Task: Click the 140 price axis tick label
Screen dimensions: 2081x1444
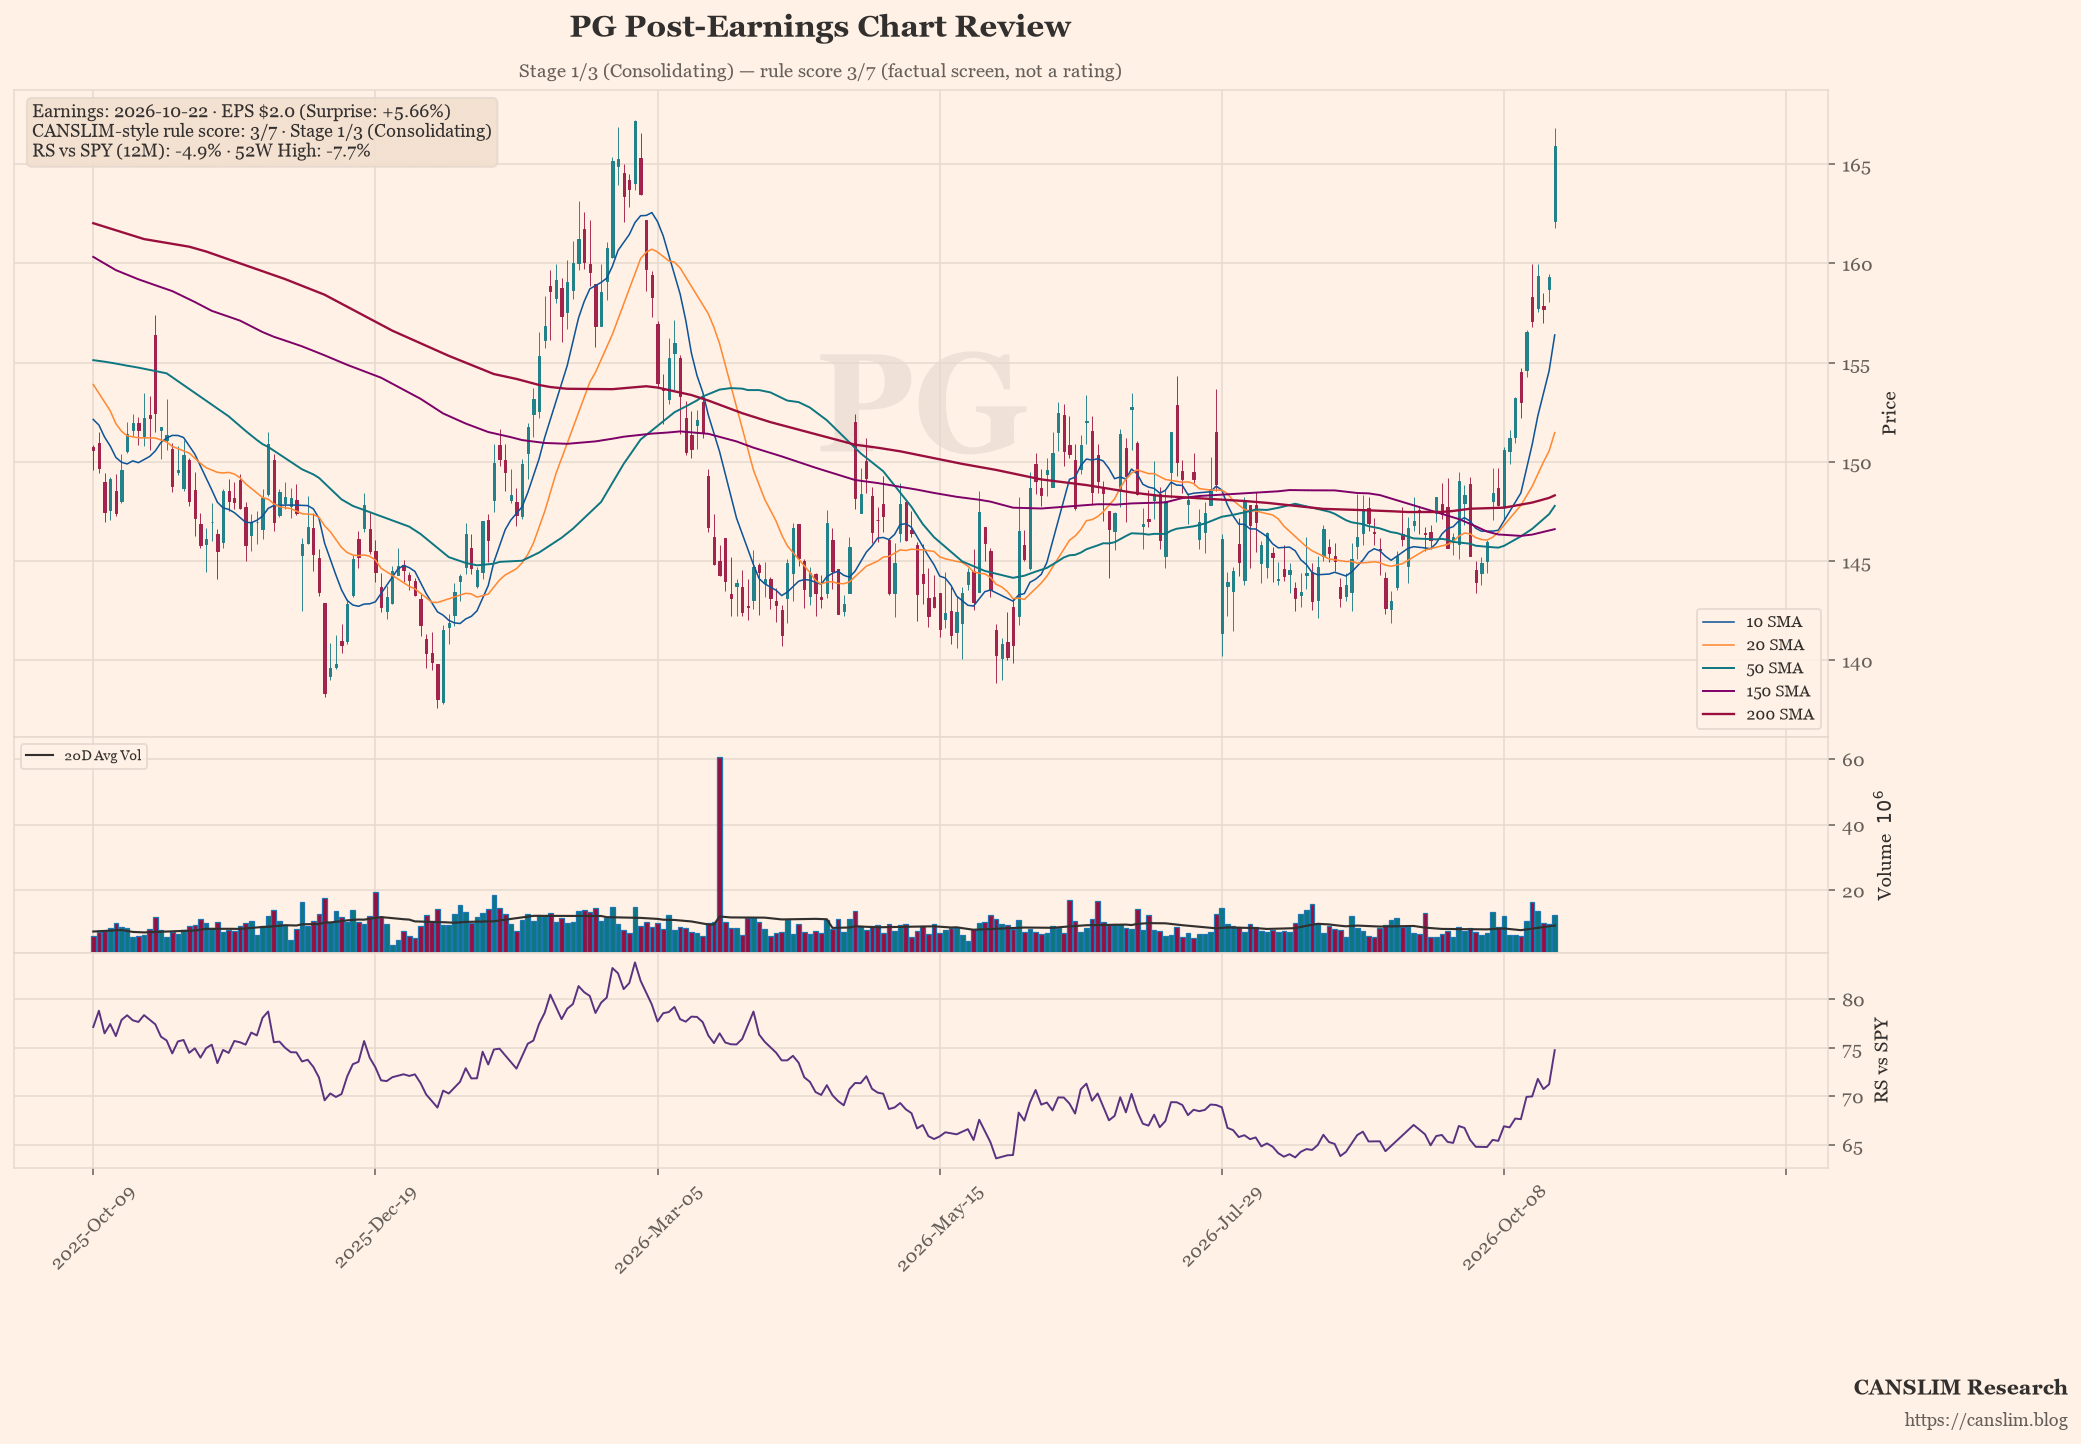Action: click(x=1856, y=662)
